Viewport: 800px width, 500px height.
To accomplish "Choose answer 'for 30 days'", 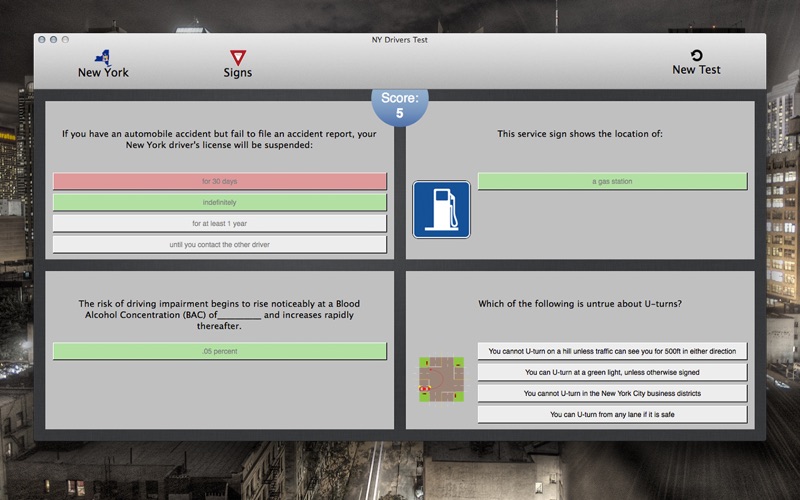I will 219,181.
